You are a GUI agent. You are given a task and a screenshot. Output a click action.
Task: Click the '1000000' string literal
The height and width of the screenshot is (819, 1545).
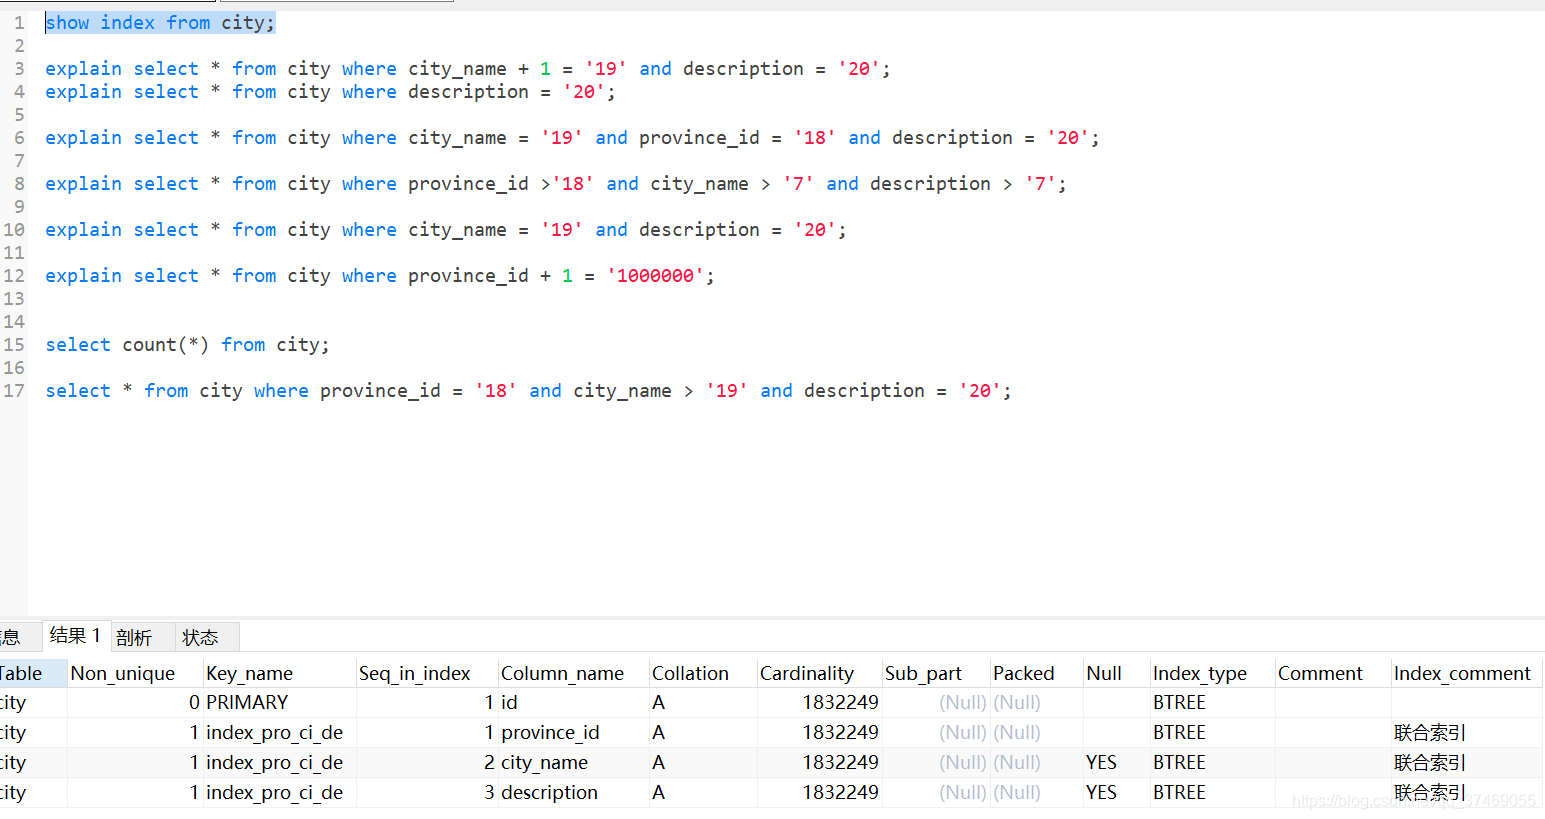655,275
